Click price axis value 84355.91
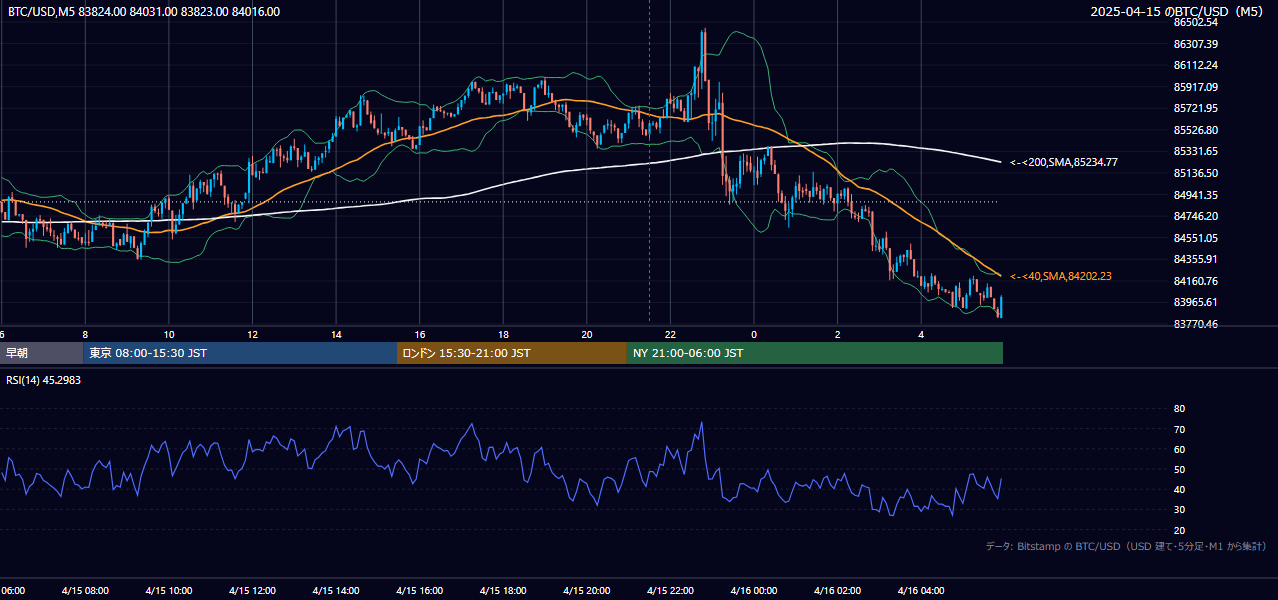1278x600 pixels. coord(1195,259)
